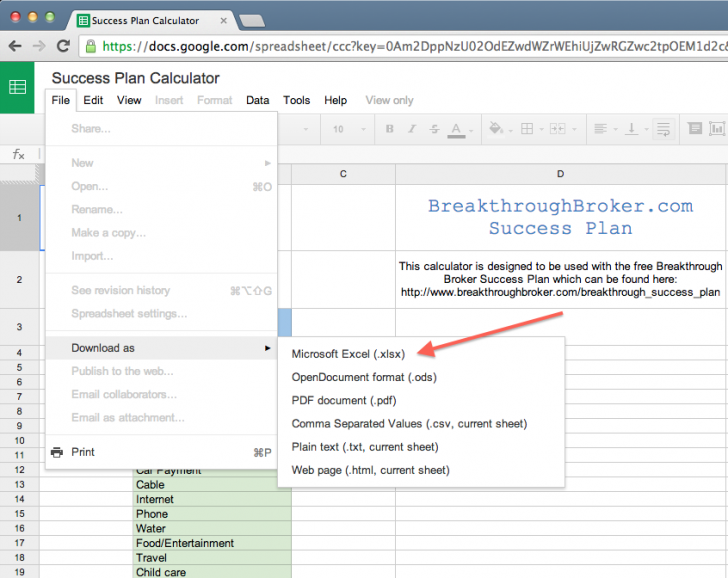Click the fx formula icon
728x578 pixels.
click(18, 154)
